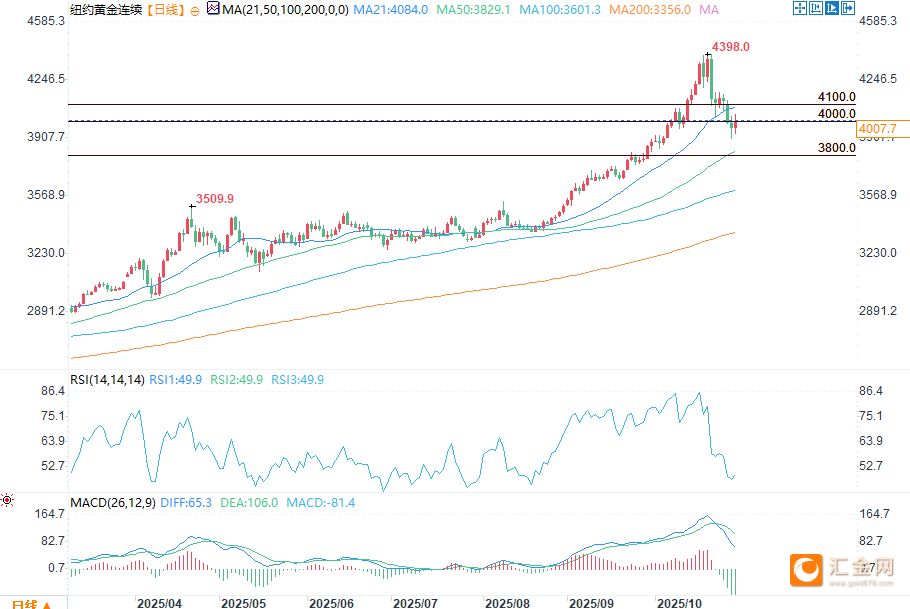Click the RSI3:49.9 value
Image resolution: width=910 pixels, height=609 pixels.
[298, 380]
